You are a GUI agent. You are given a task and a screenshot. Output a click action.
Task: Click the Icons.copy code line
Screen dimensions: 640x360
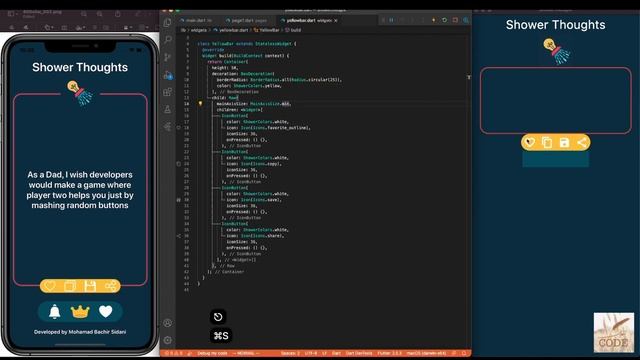[254, 164]
